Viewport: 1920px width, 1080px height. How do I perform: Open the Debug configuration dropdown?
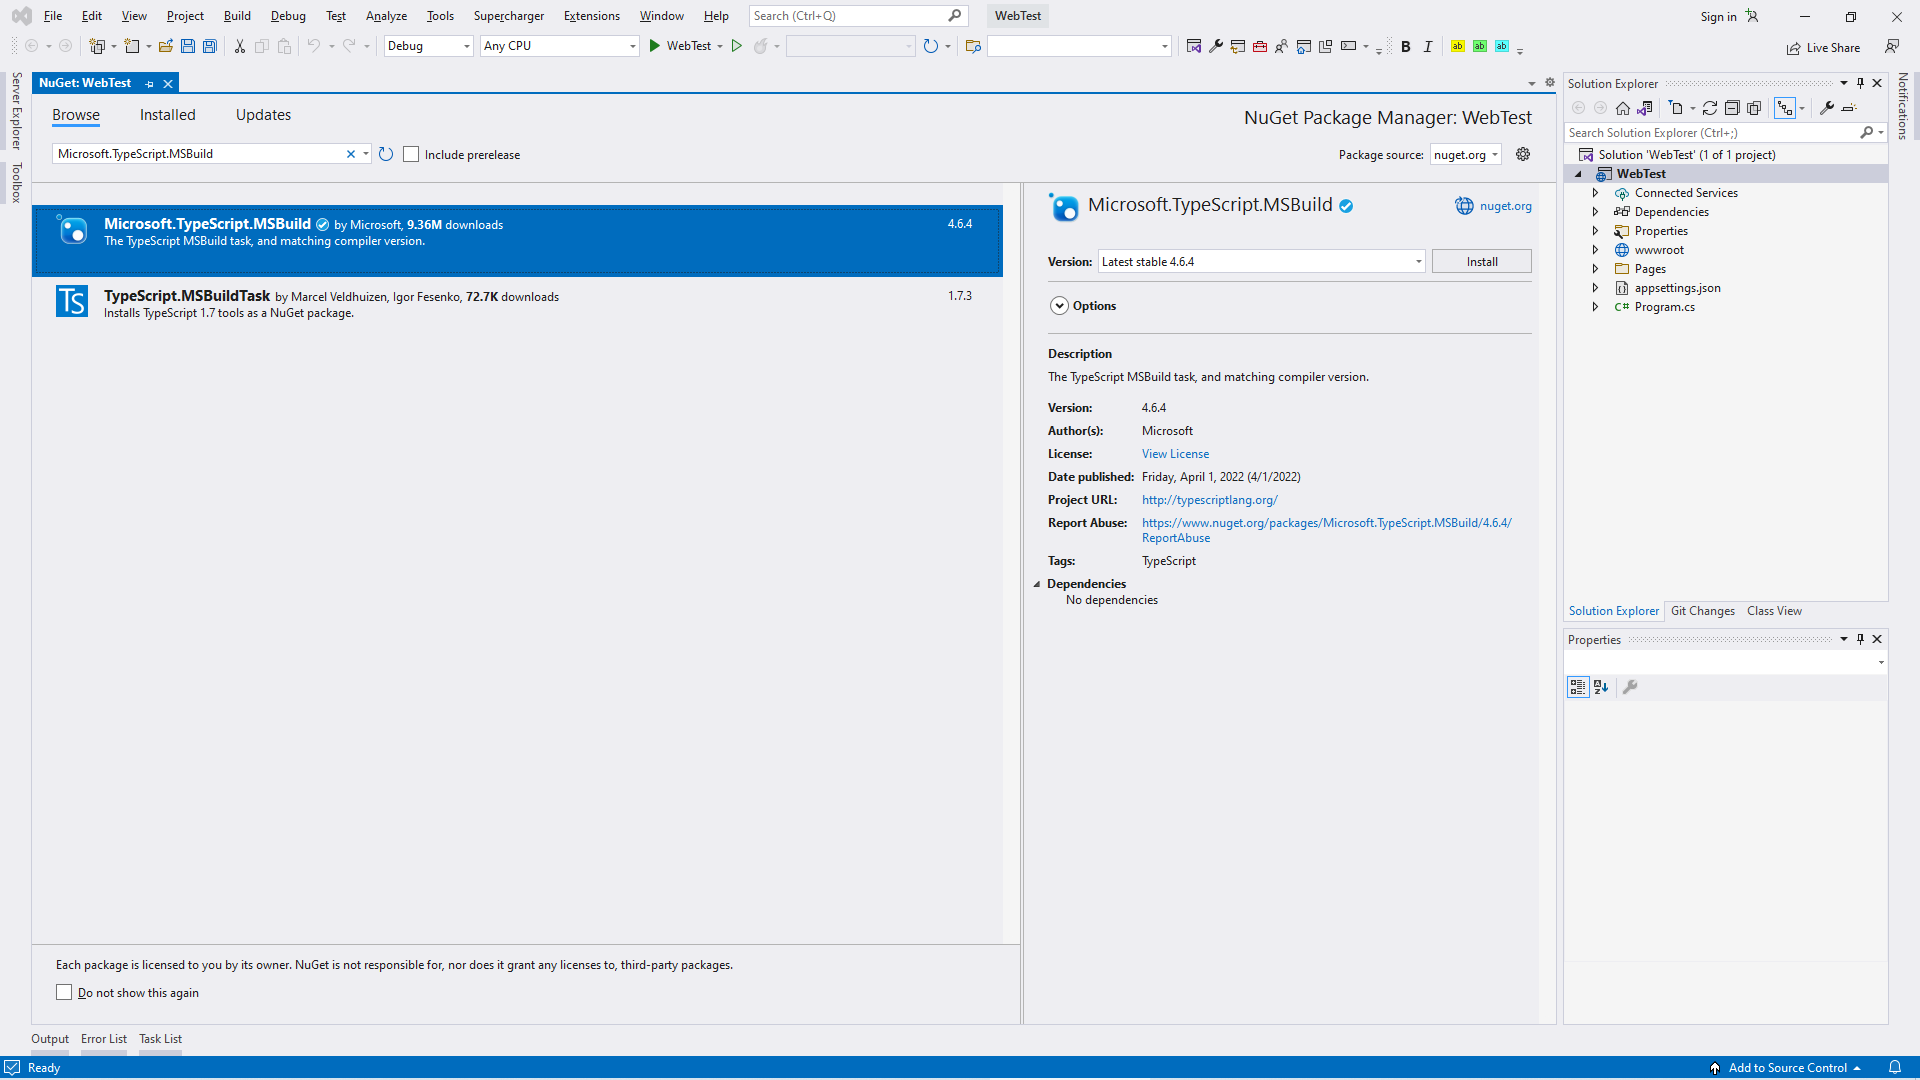428,46
